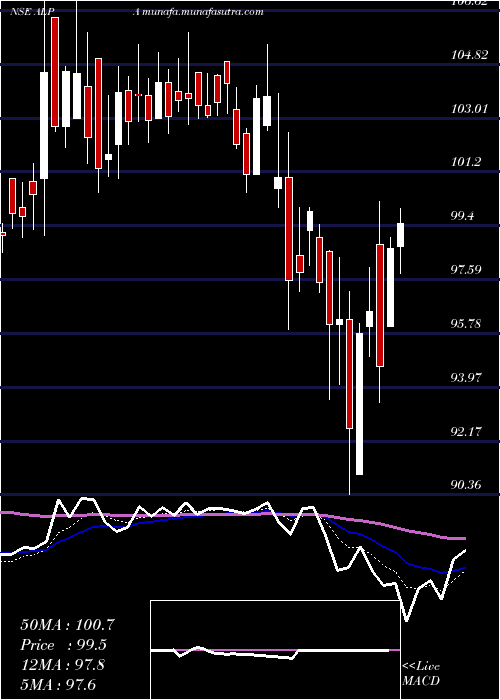
Task: Click the Price : 99.5 text
Action: pyautogui.click(x=65, y=645)
